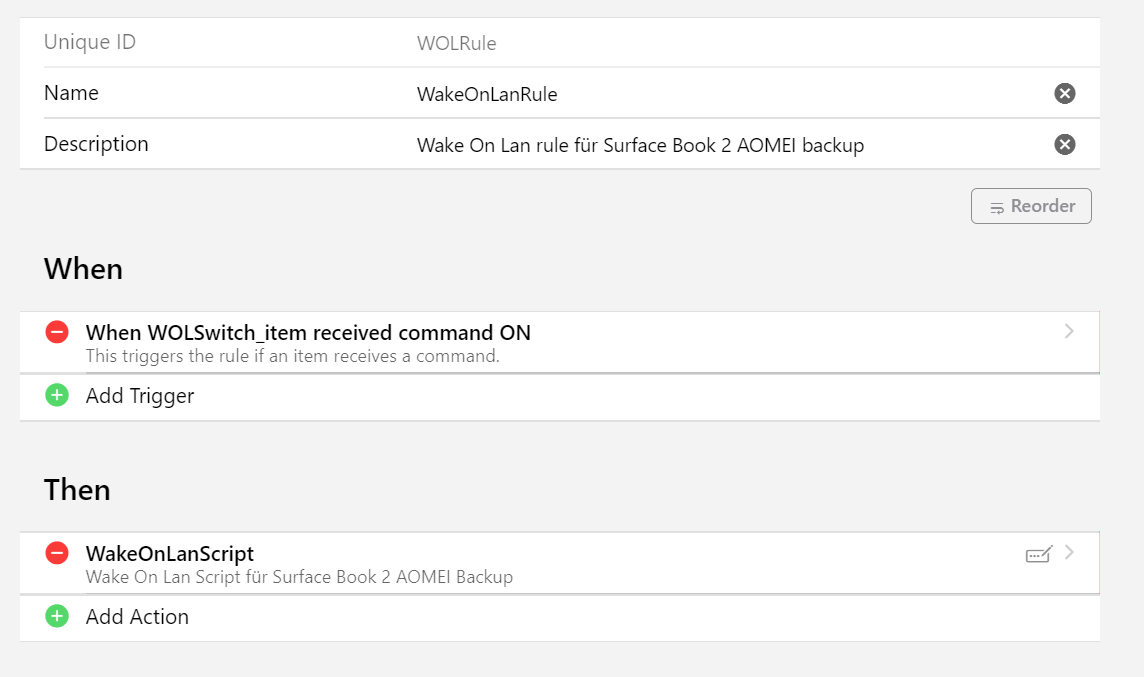Open script editor icon on WakeOnLanScript row
Image resolution: width=1144 pixels, height=677 pixels.
[1039, 554]
